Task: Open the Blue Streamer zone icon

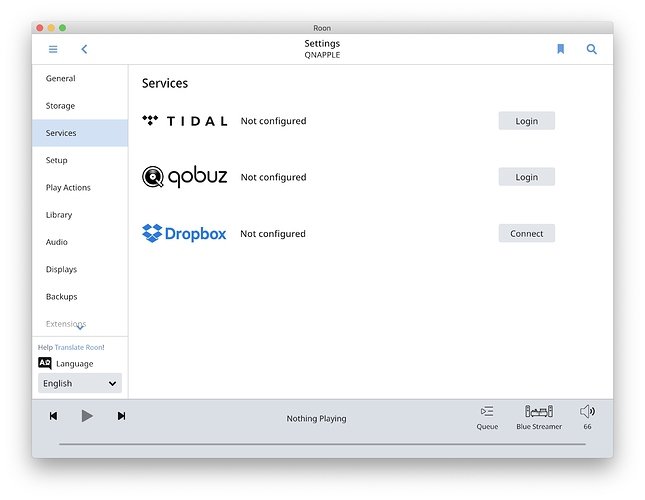Action: [x=539, y=411]
